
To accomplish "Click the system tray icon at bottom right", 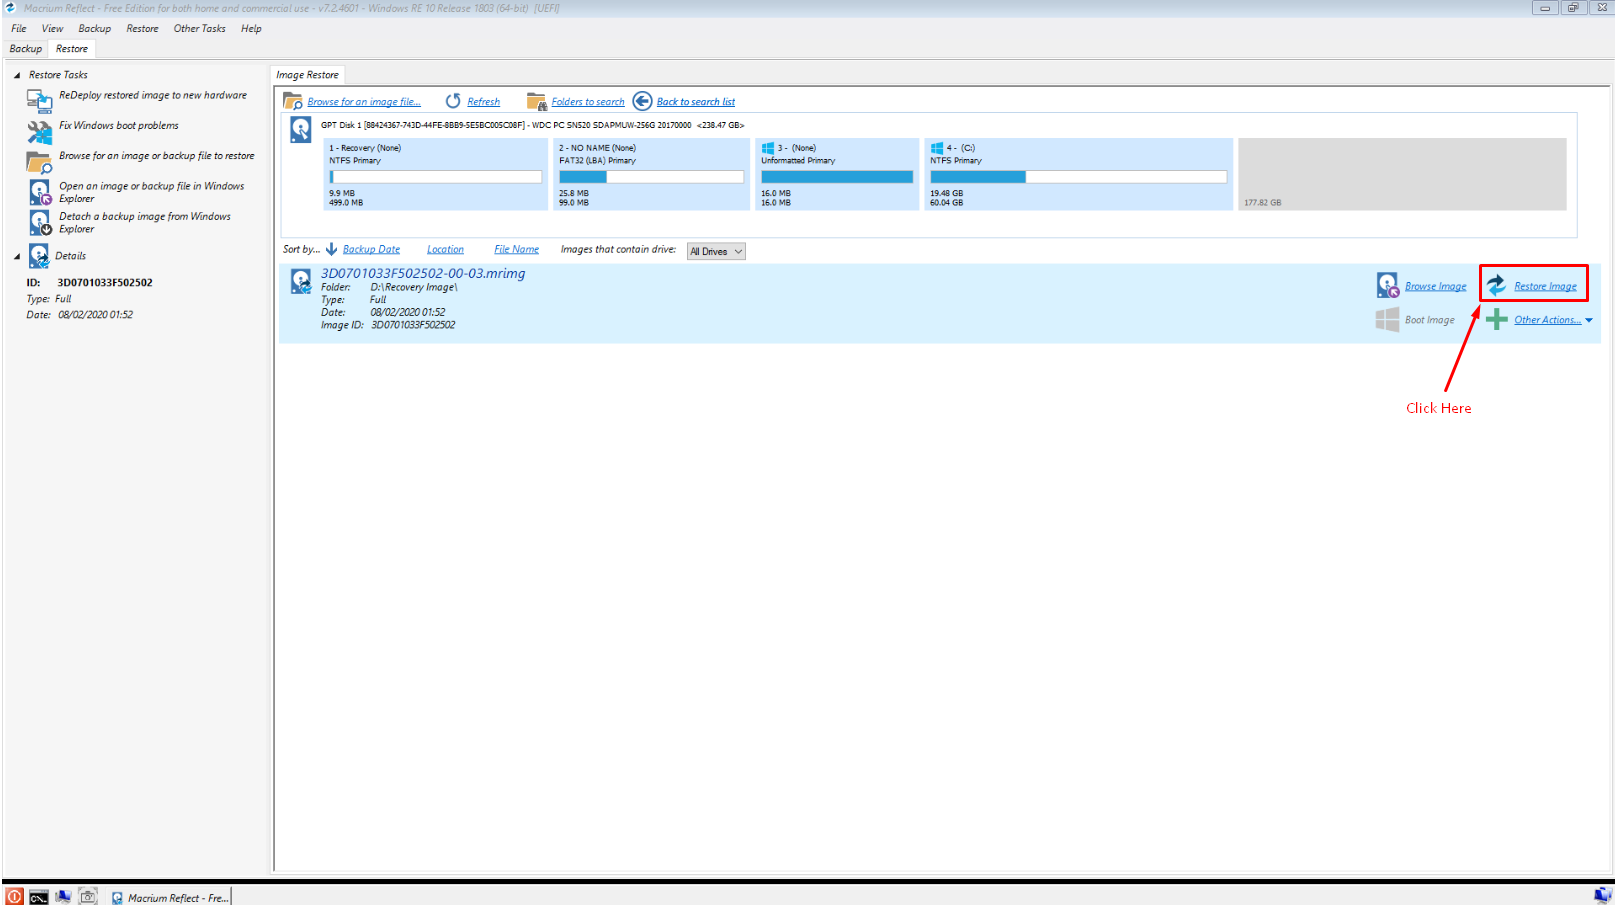I will 1602,896.
